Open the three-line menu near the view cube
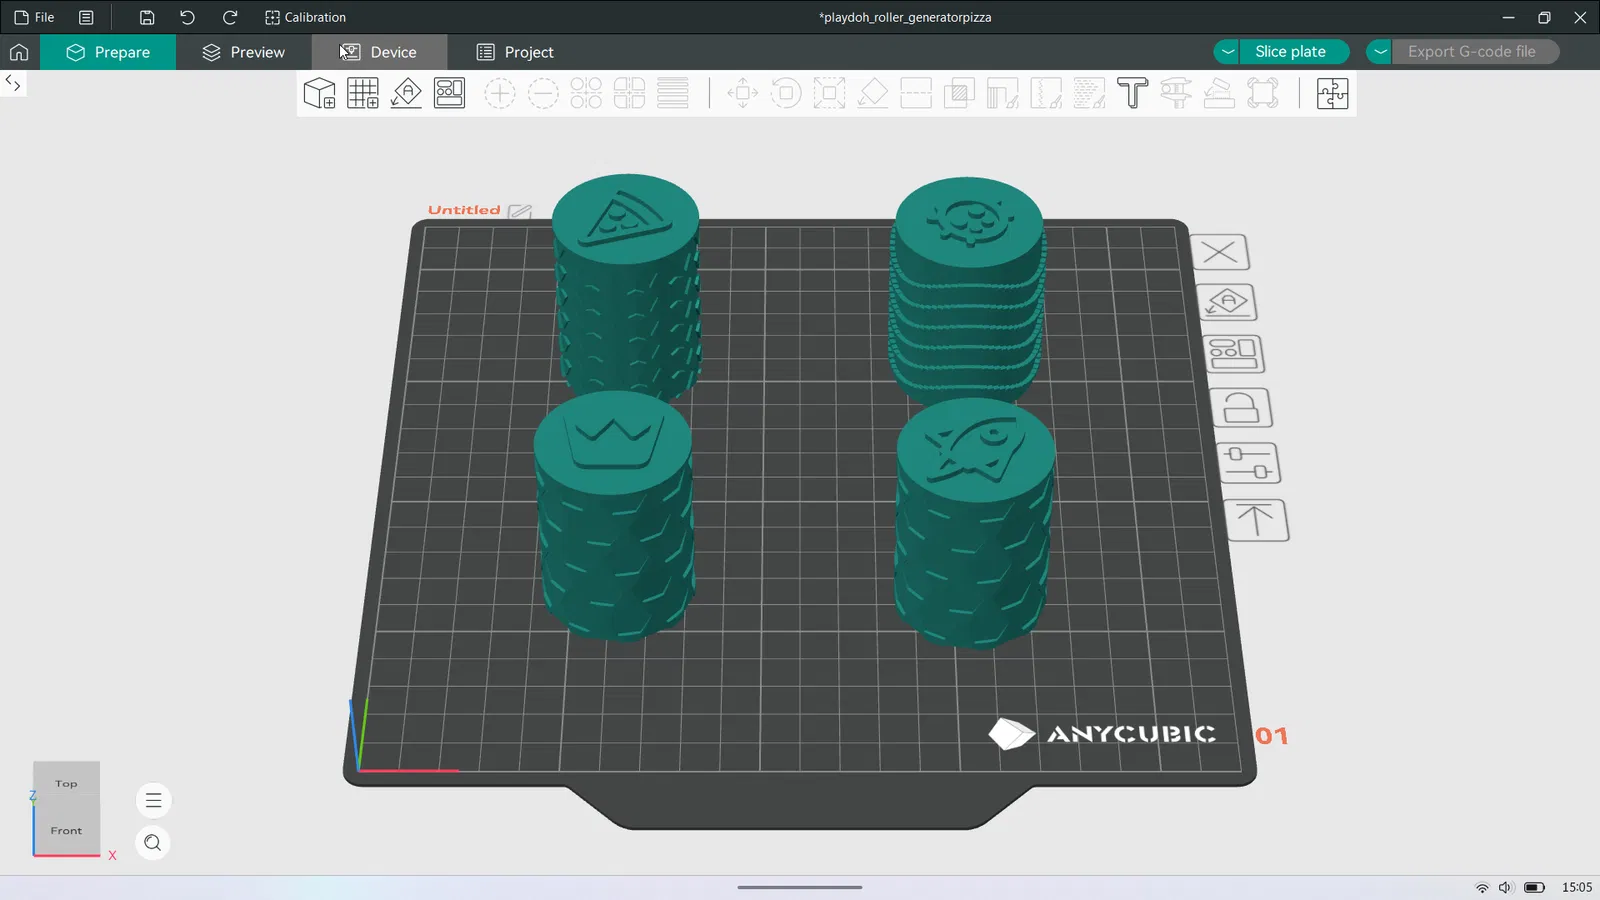 click(153, 800)
